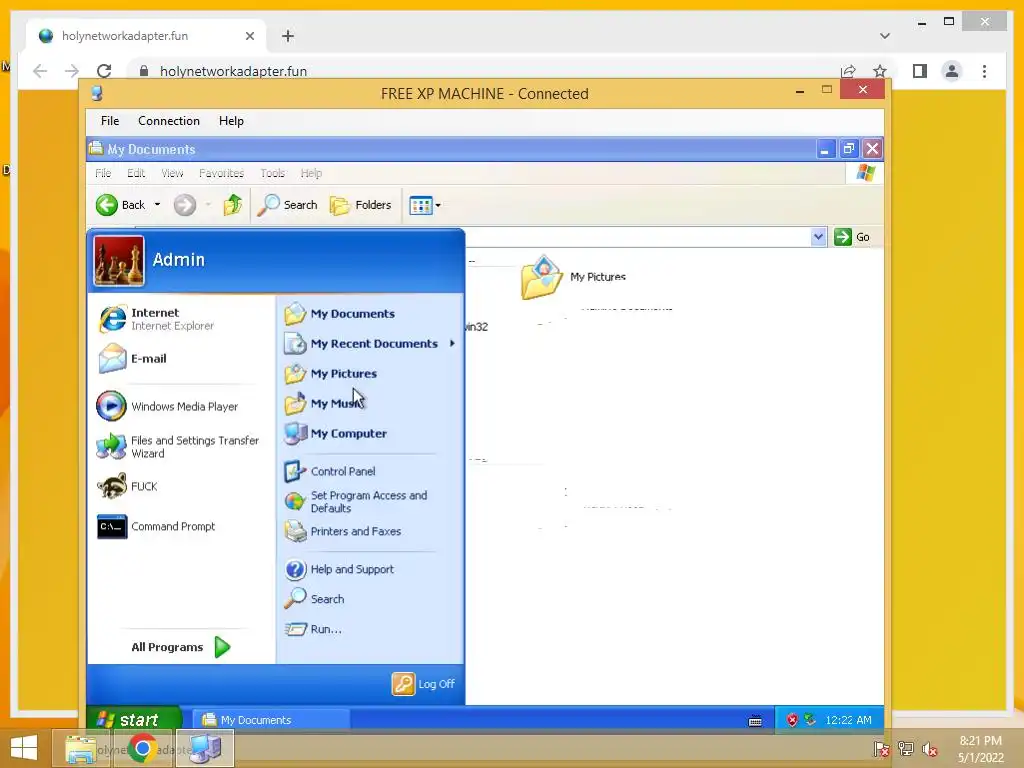Open File menu of FREE XP MACHINE
1024x768 pixels.
point(110,121)
